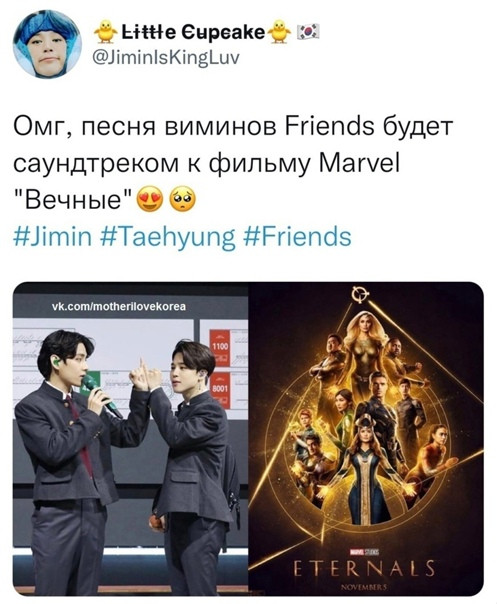Viewport: 497px width, 604px height.
Task: Click the green microphone in the photo
Action: click(101, 396)
